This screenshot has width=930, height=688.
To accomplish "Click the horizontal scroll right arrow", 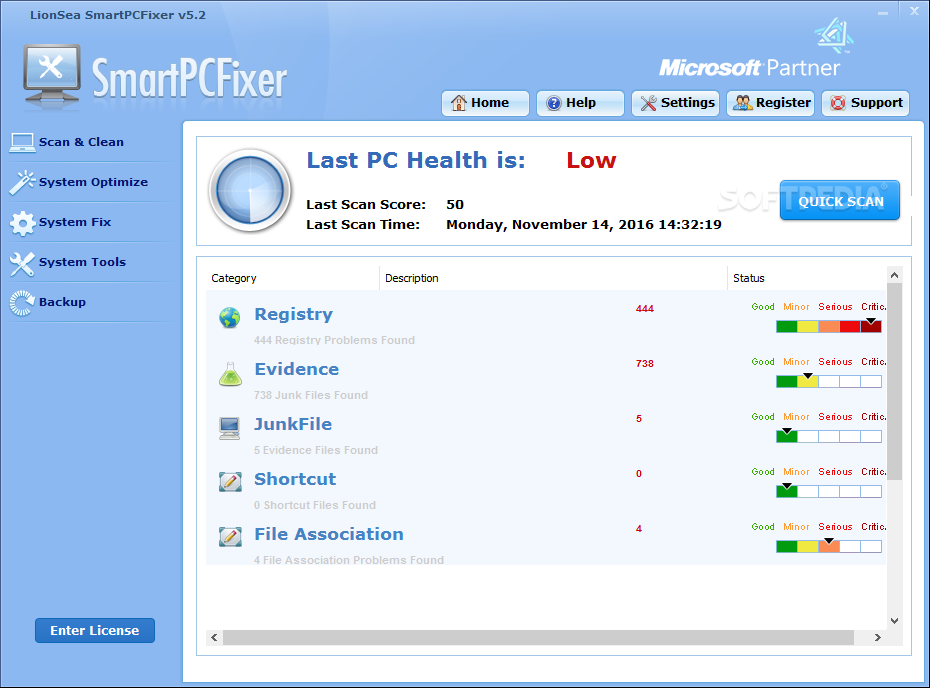I will [x=878, y=638].
